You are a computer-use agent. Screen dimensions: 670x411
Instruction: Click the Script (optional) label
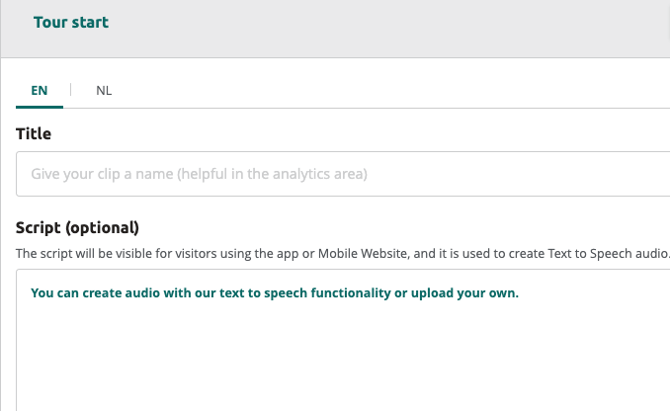(77, 227)
